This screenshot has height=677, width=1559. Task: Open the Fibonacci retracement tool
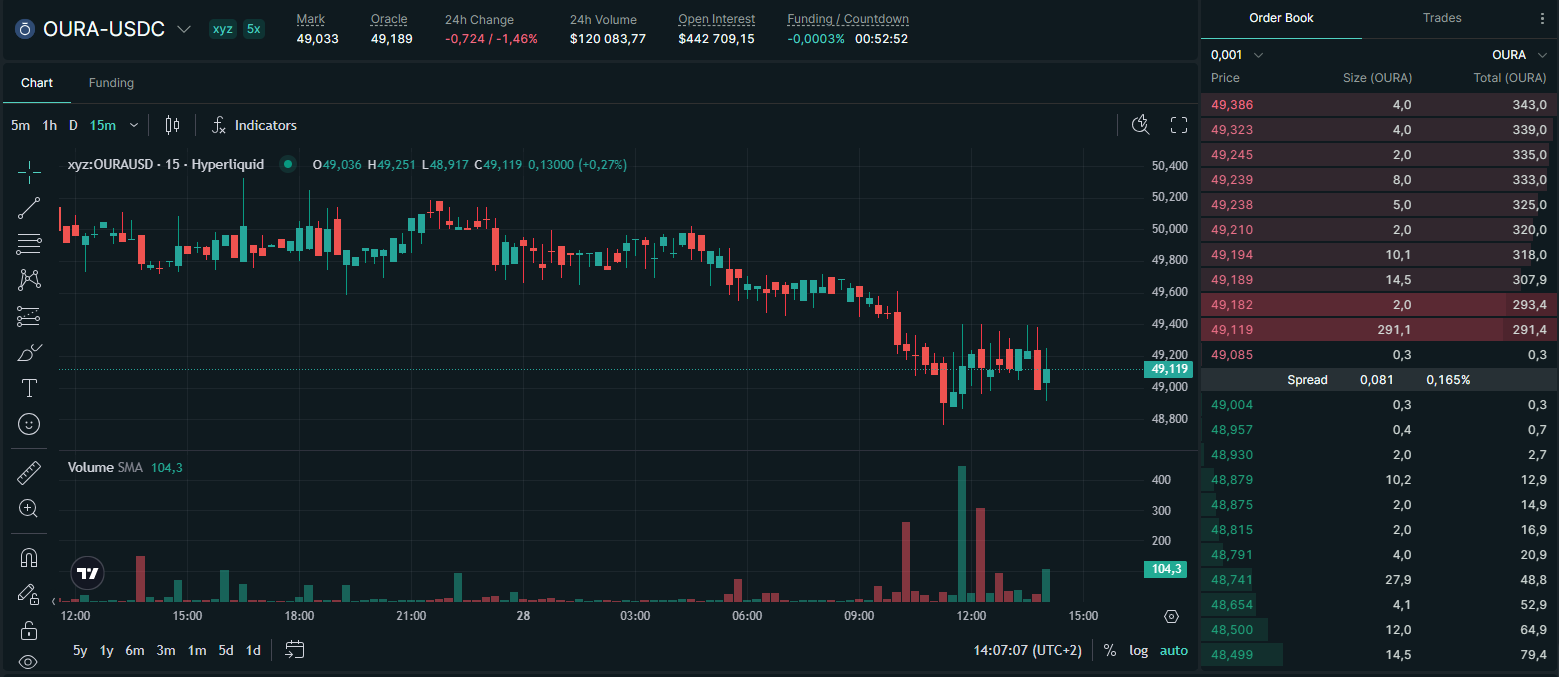click(x=29, y=244)
